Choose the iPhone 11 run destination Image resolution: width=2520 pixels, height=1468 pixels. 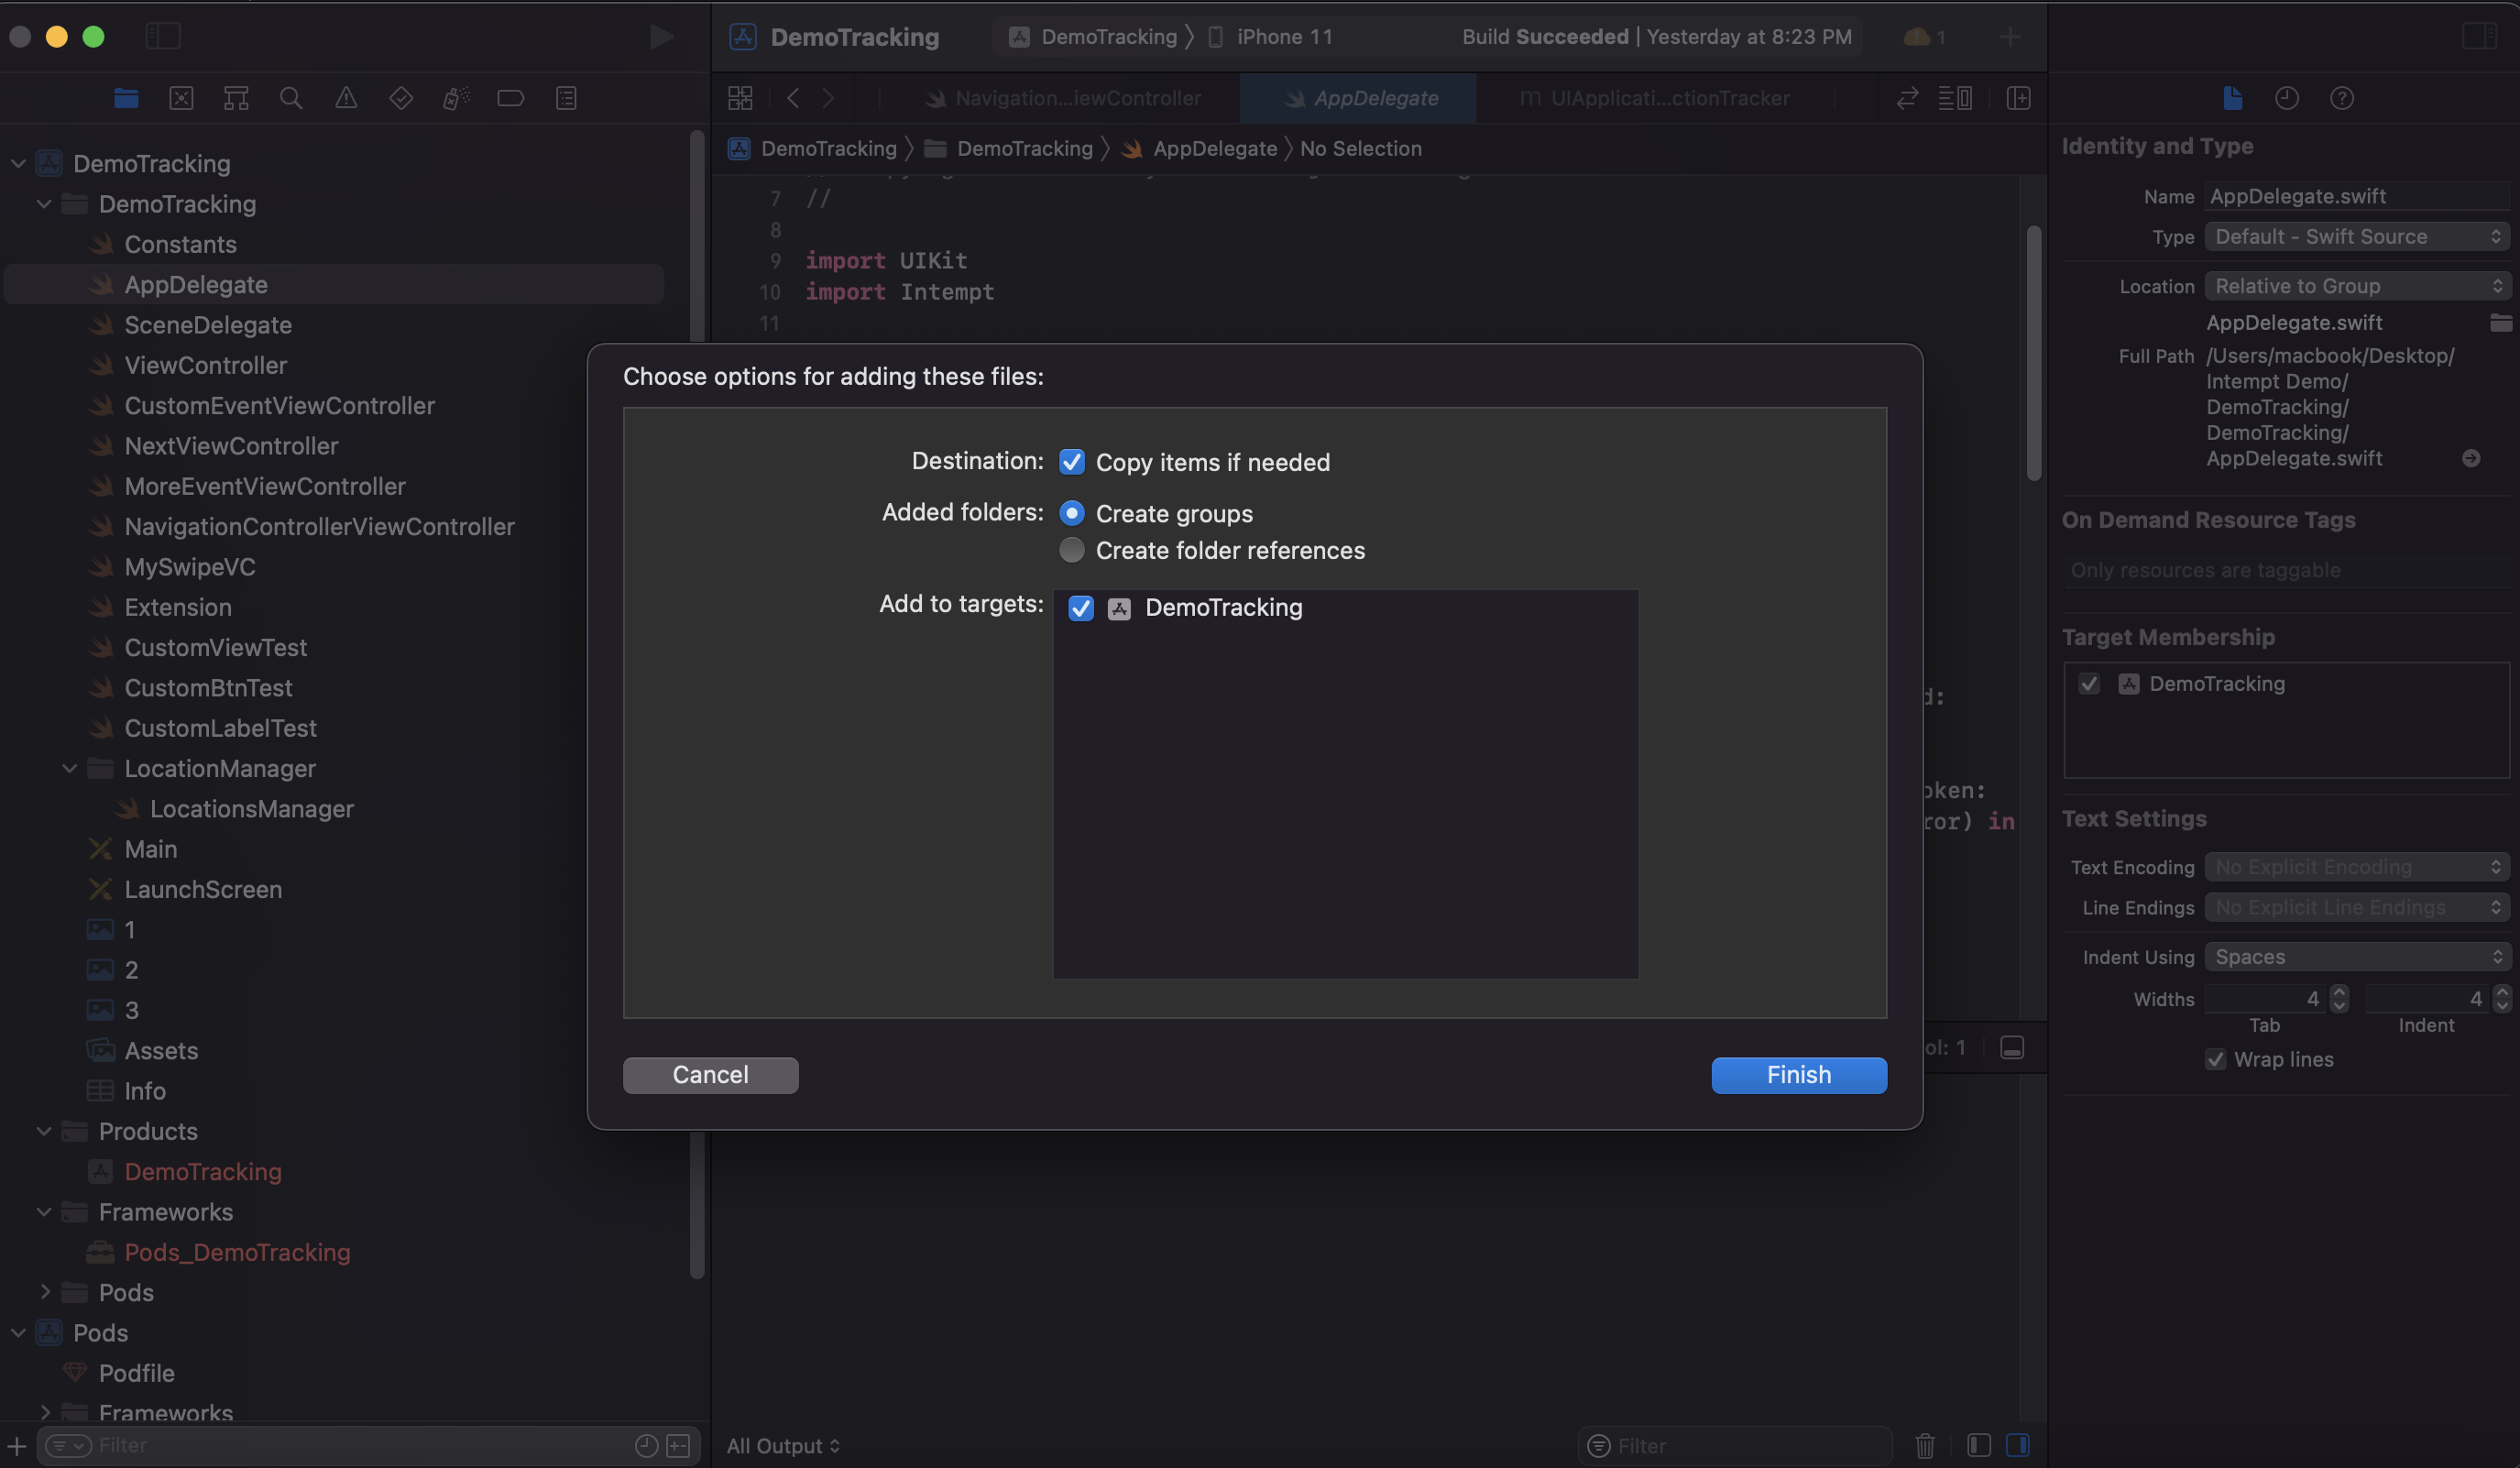coord(1271,37)
